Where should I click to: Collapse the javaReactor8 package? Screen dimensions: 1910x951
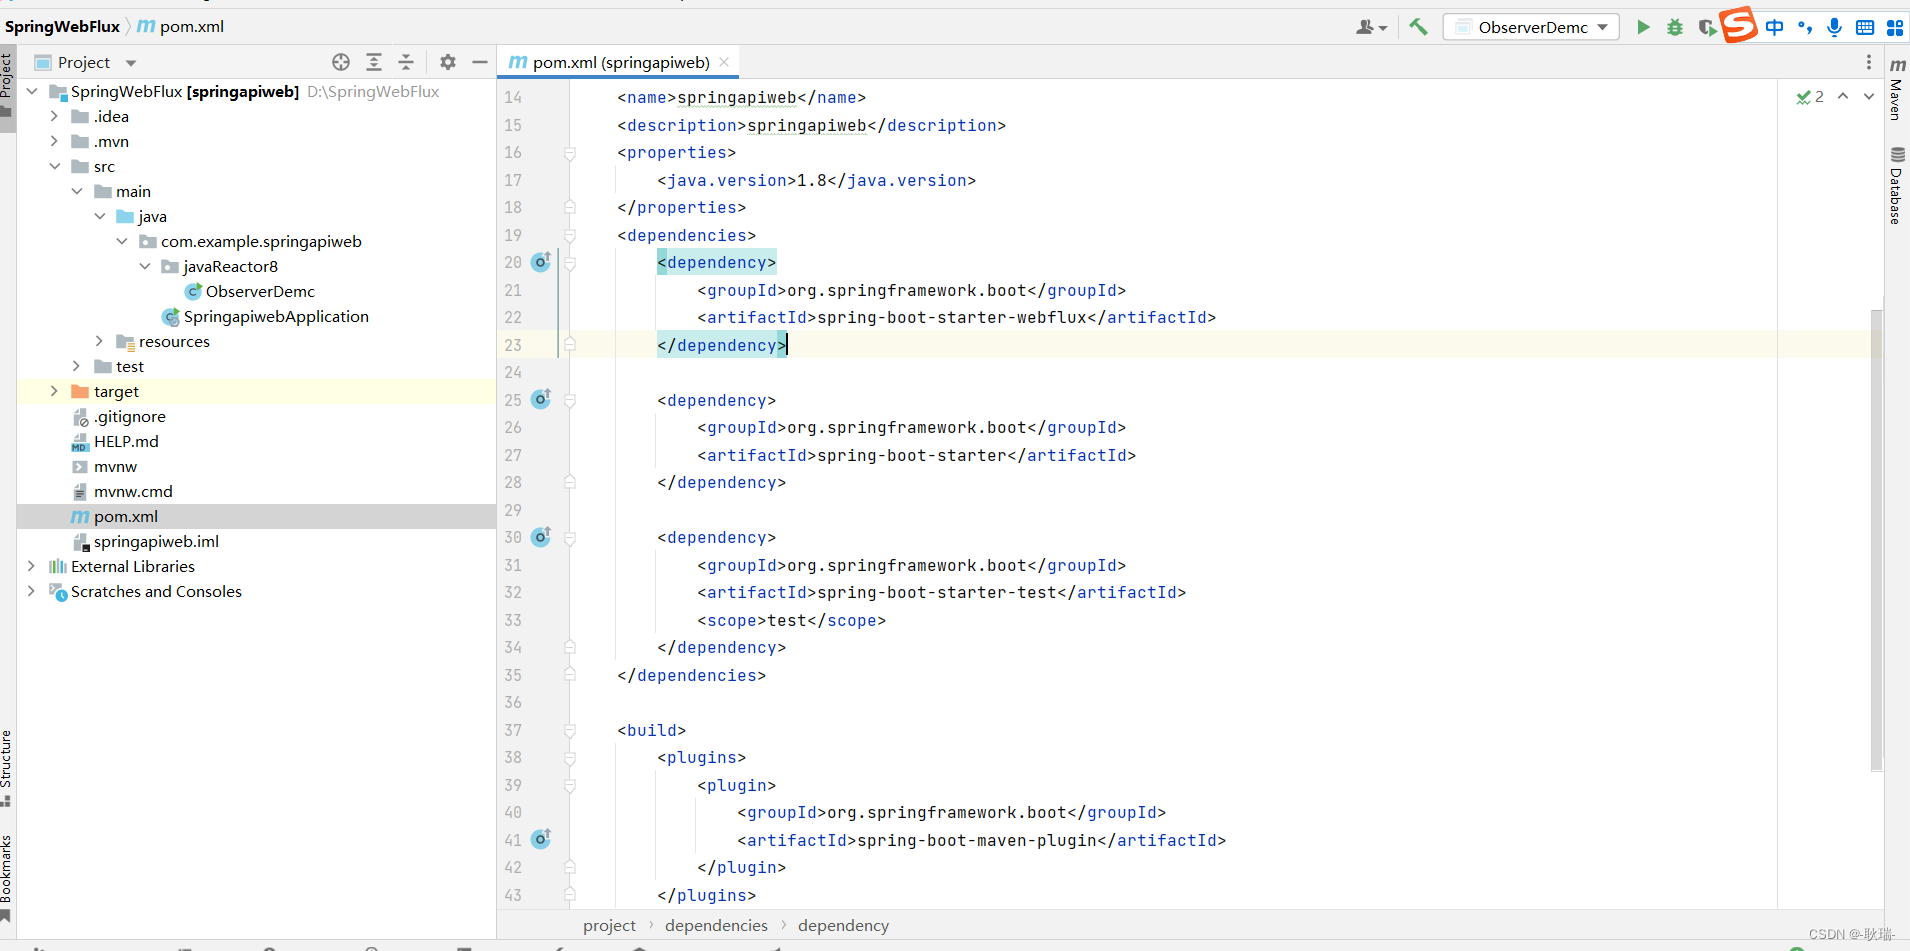pyautogui.click(x=144, y=266)
